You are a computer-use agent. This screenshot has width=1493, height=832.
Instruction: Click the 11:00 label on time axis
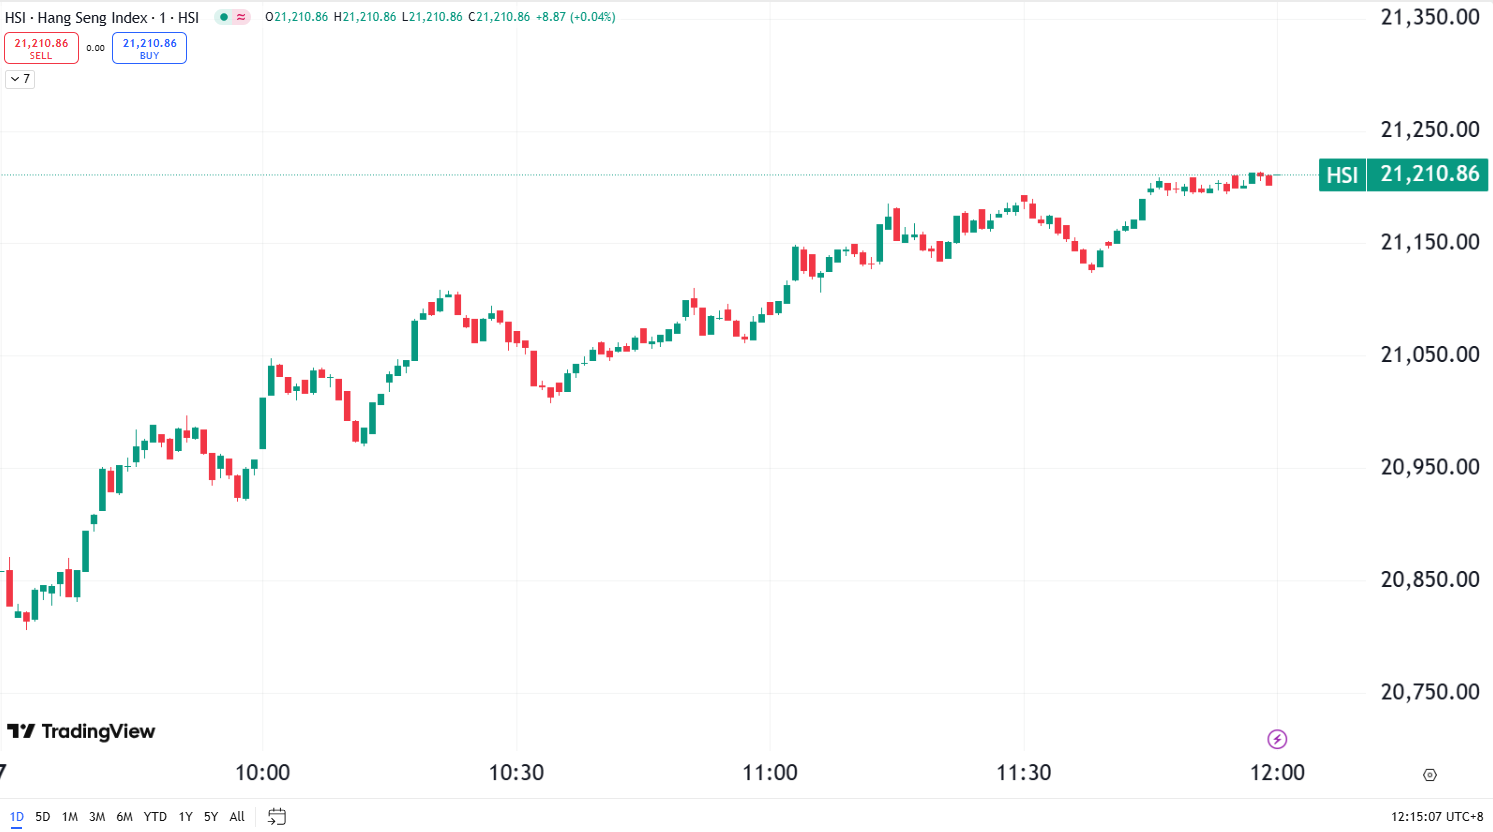pyautogui.click(x=770, y=773)
